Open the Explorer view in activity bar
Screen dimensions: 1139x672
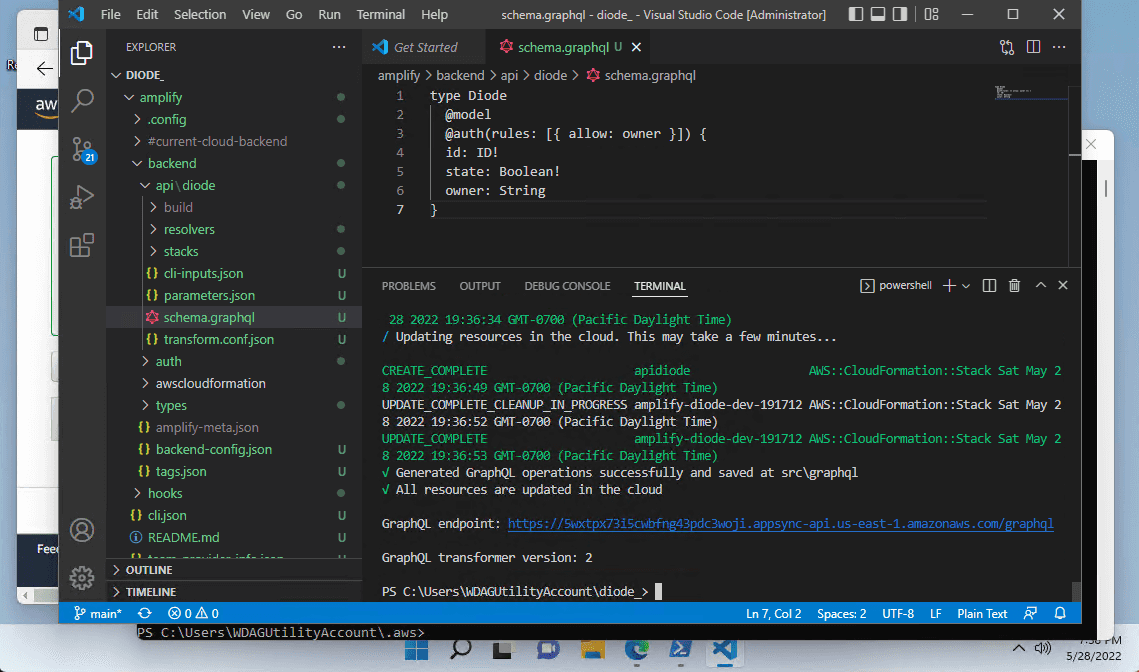tap(81, 52)
